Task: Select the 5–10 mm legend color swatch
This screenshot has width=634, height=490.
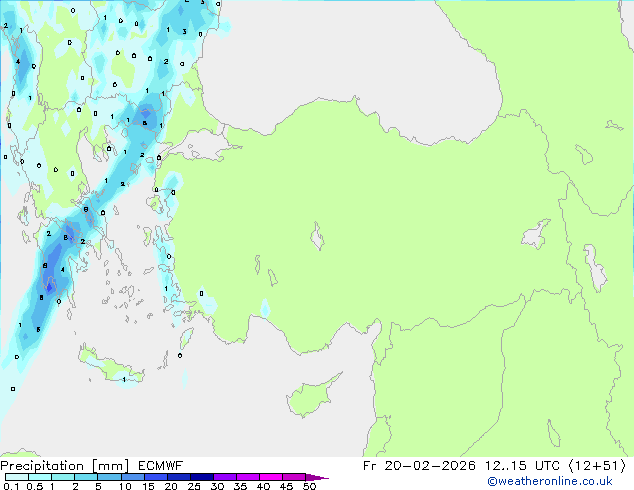Action: coord(109,477)
